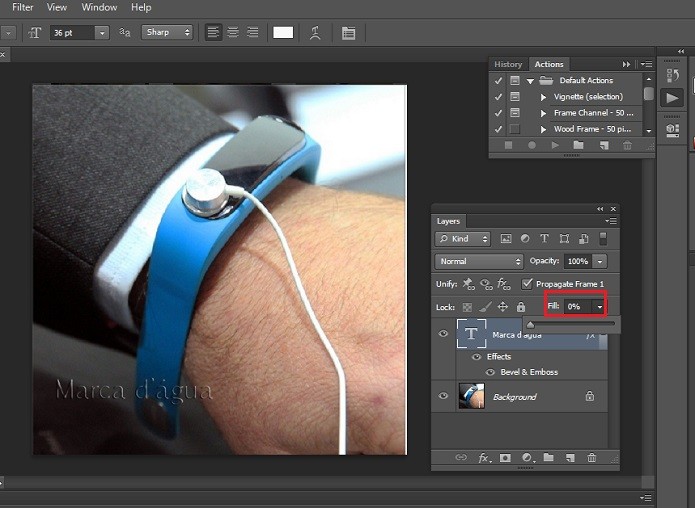Stop playing or recording action
This screenshot has height=508, width=695.
click(508, 145)
